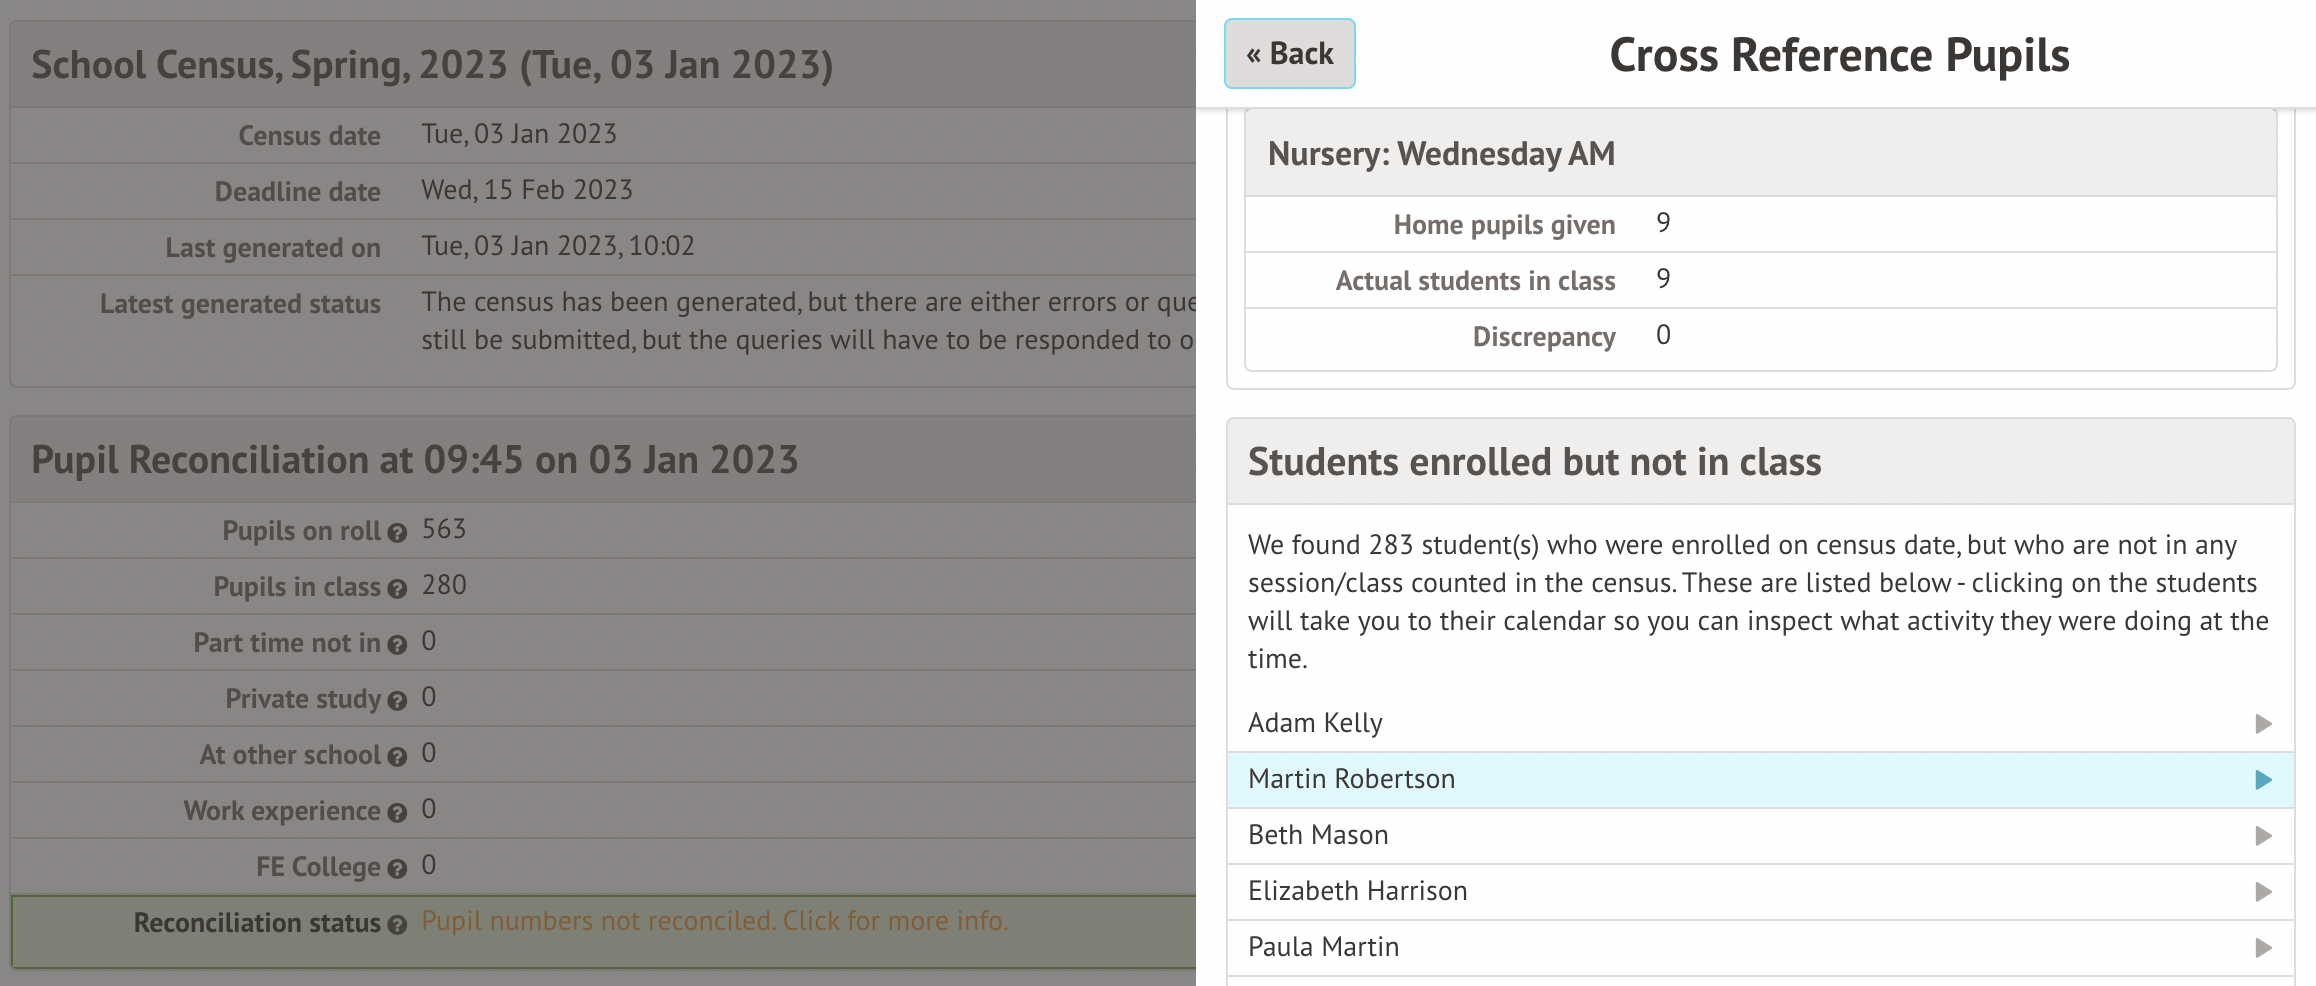2316x986 pixels.
Task: Open Martin Robertson's calendar entry
Action: (x=1351, y=779)
